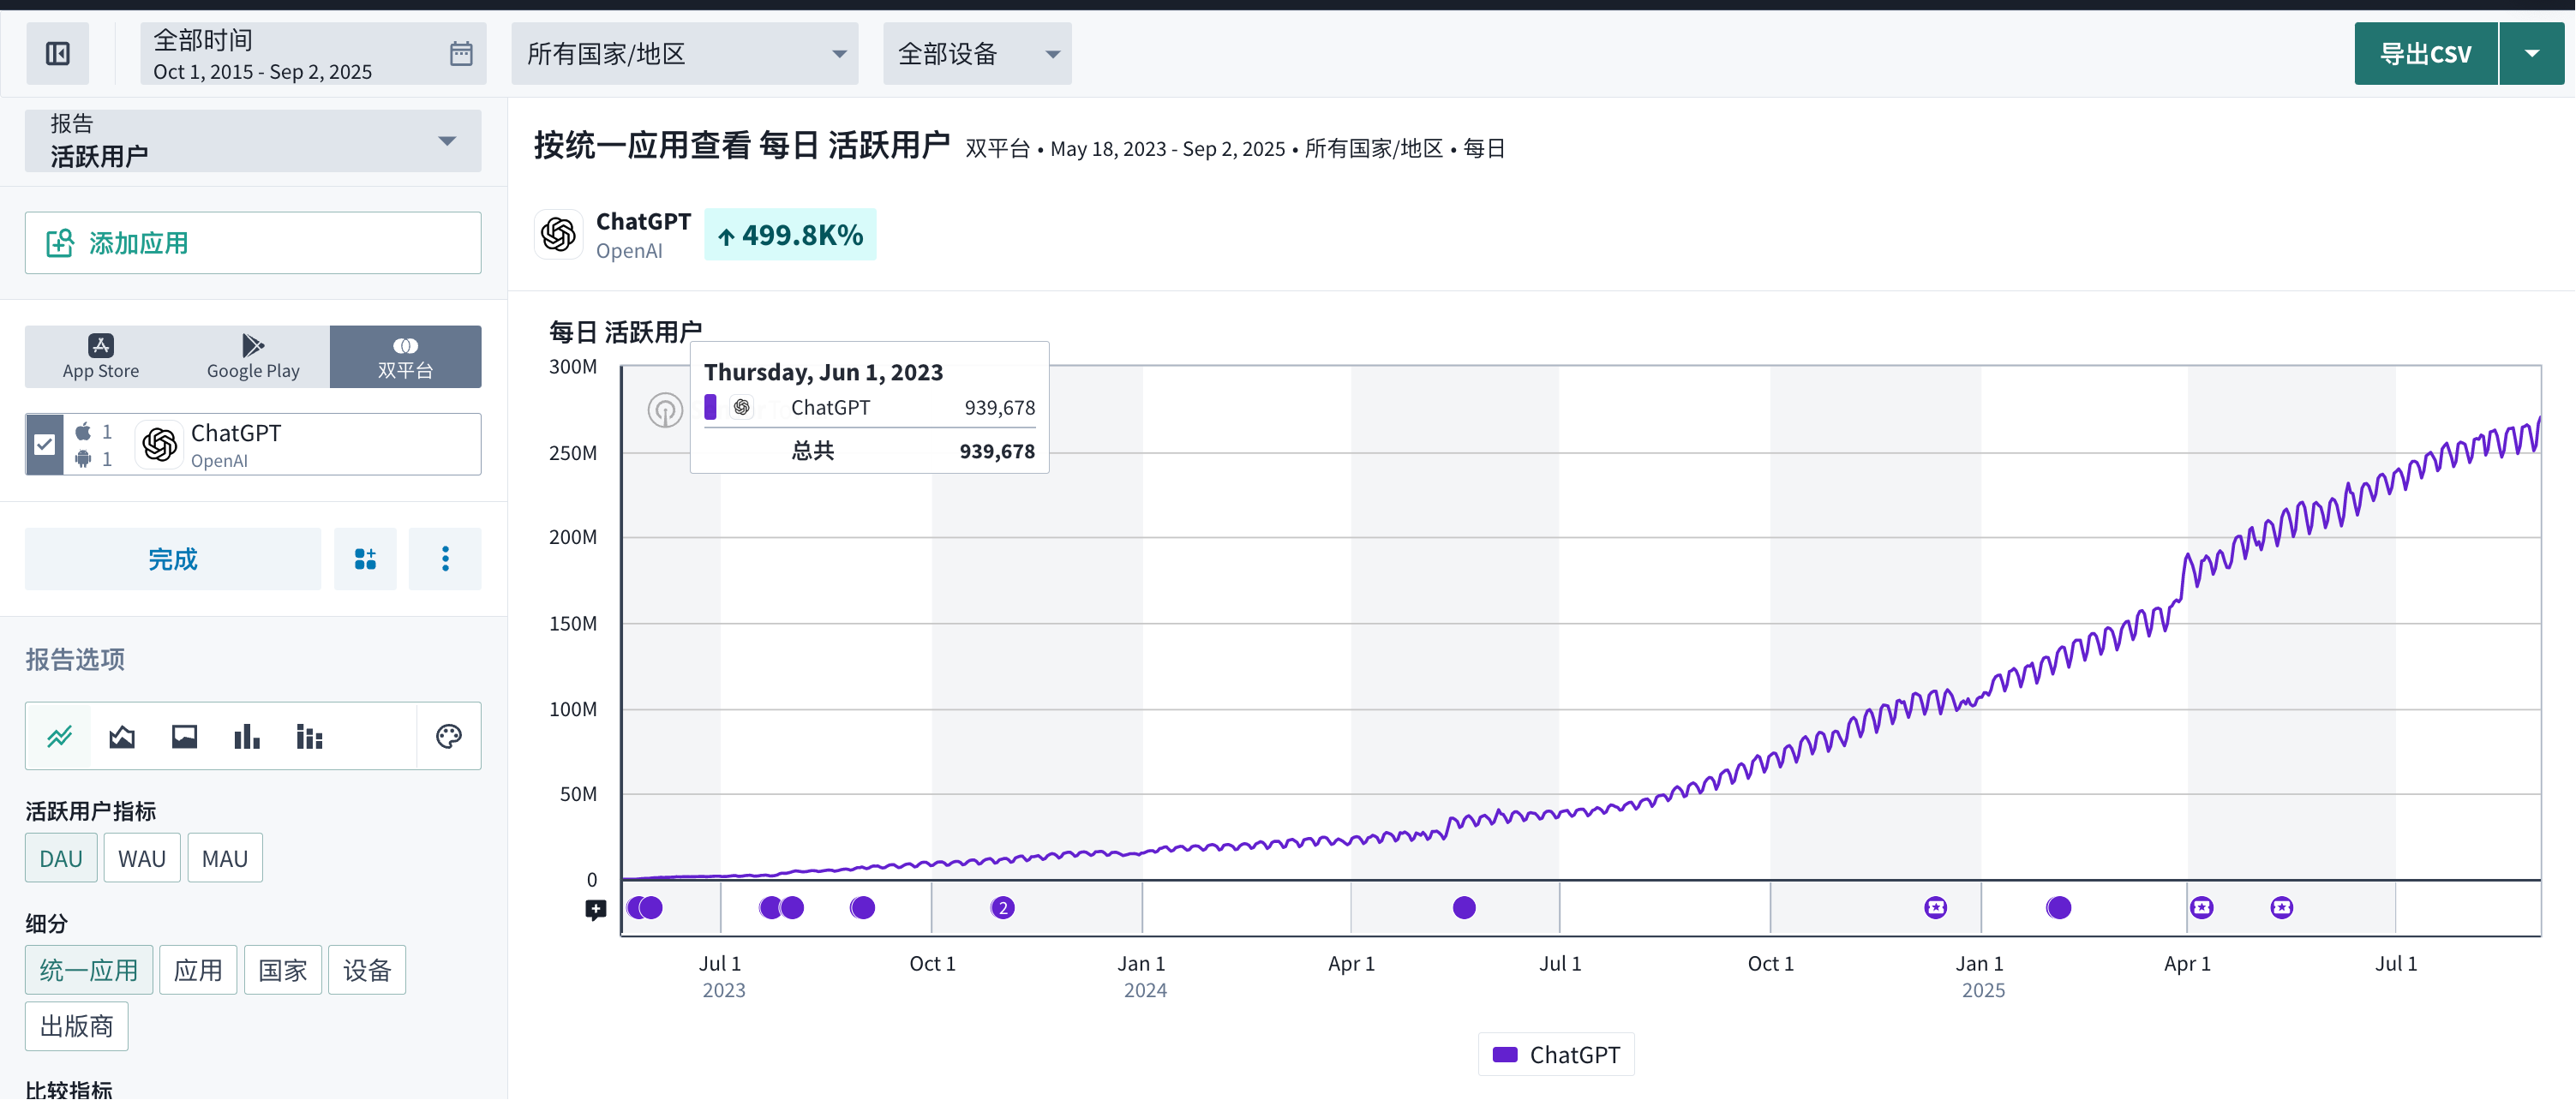Click the ChatGPT app name in the header
The image size is (2576, 1100).
643,221
